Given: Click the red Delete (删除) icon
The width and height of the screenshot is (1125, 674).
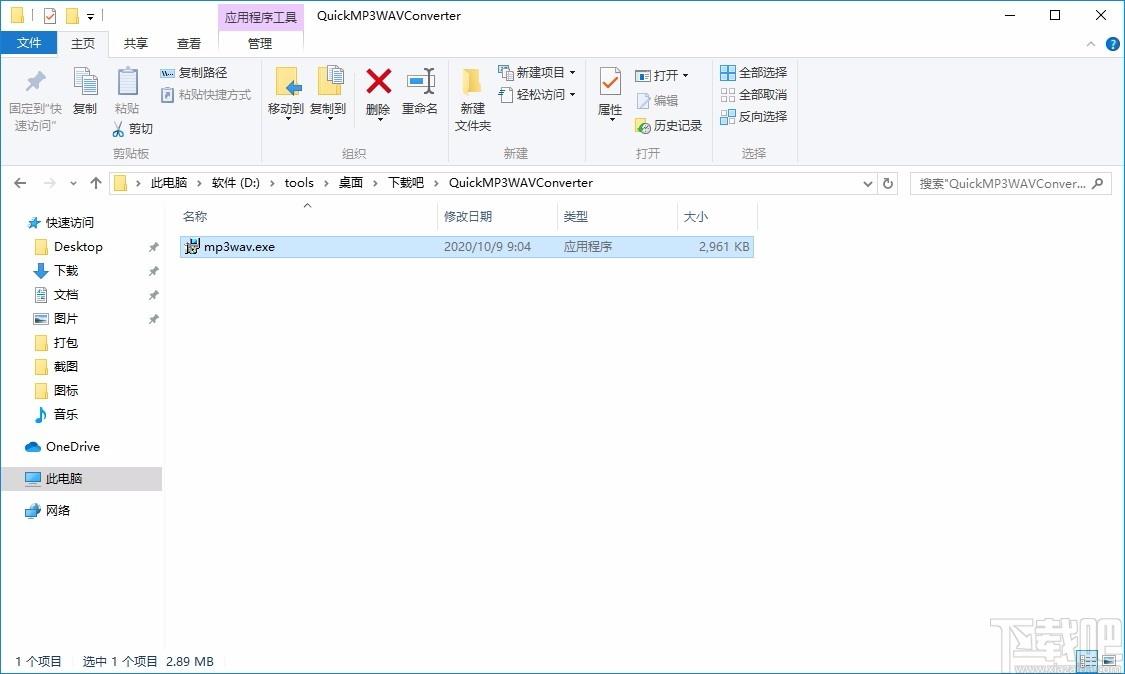Looking at the screenshot, I should point(378,81).
